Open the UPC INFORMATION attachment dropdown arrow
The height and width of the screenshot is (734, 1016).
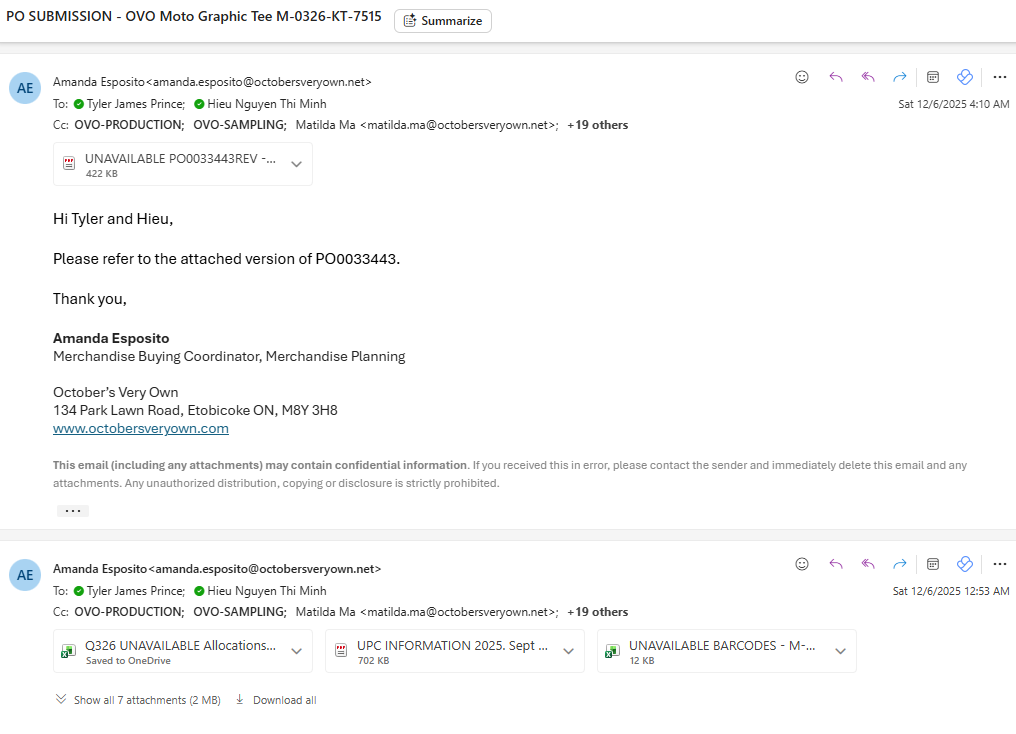tap(568, 652)
